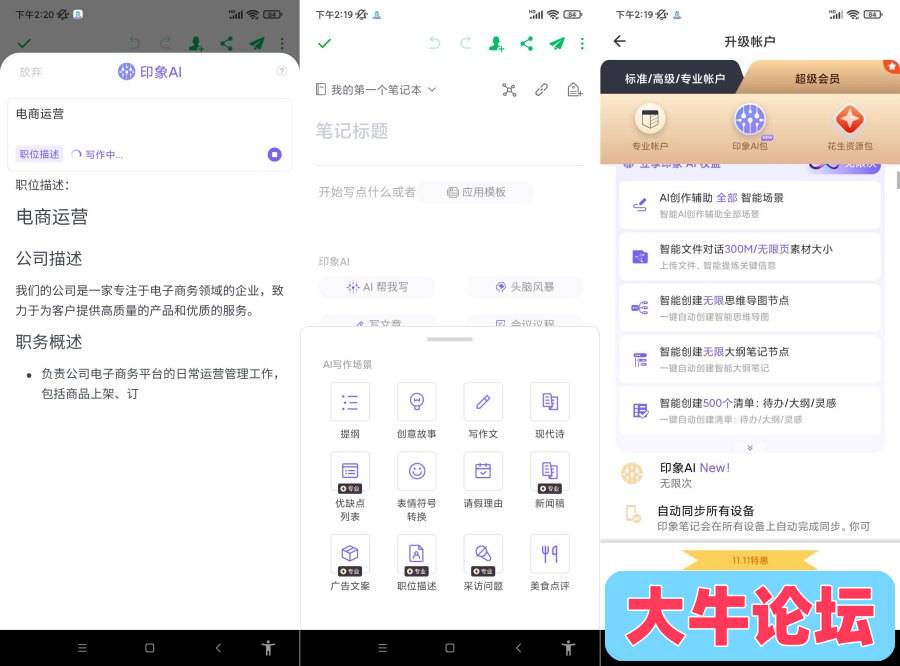This screenshot has height=666, width=900.
Task: Stop AI writing with the purple stop button
Action: coord(275,154)
